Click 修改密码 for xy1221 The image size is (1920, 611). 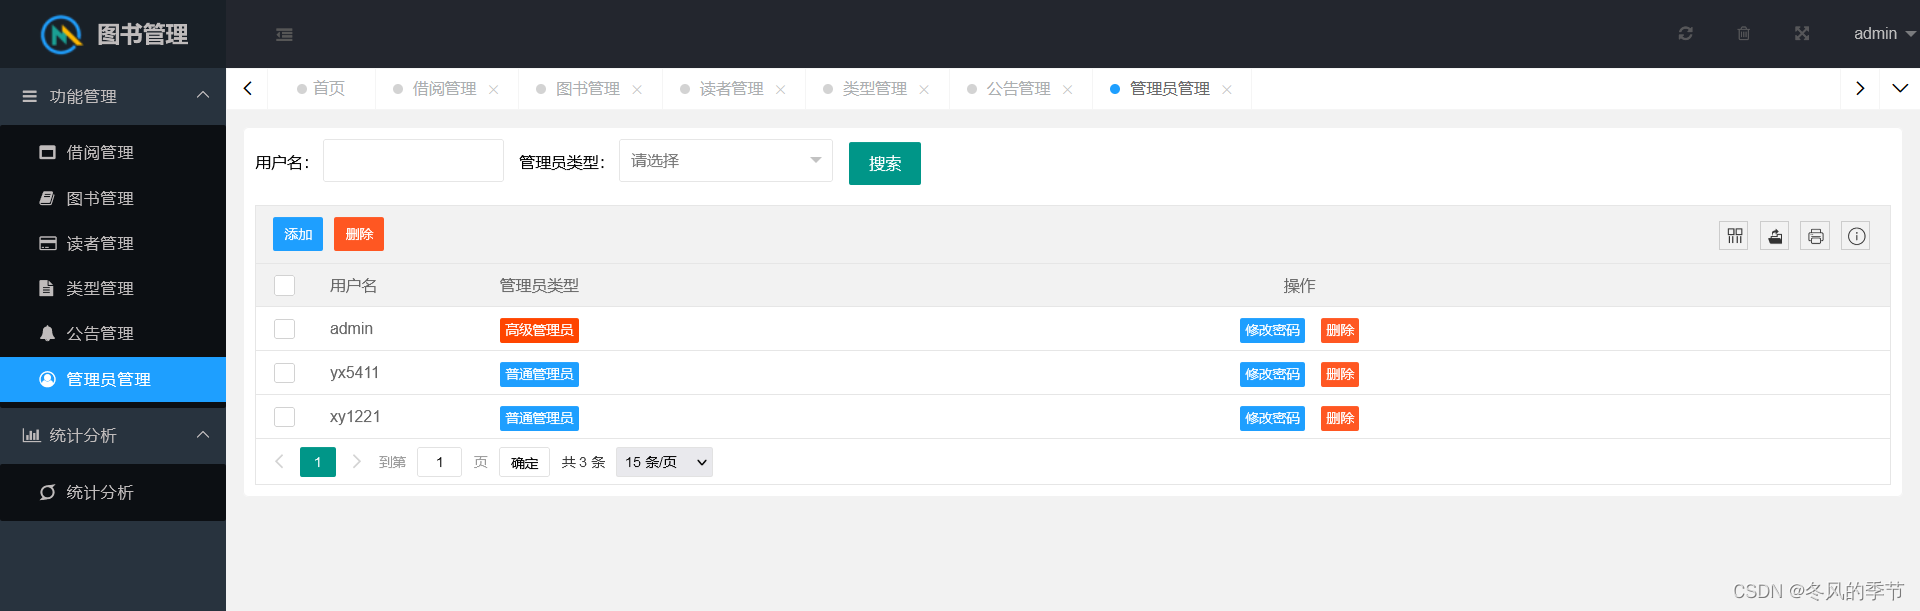coord(1272,418)
